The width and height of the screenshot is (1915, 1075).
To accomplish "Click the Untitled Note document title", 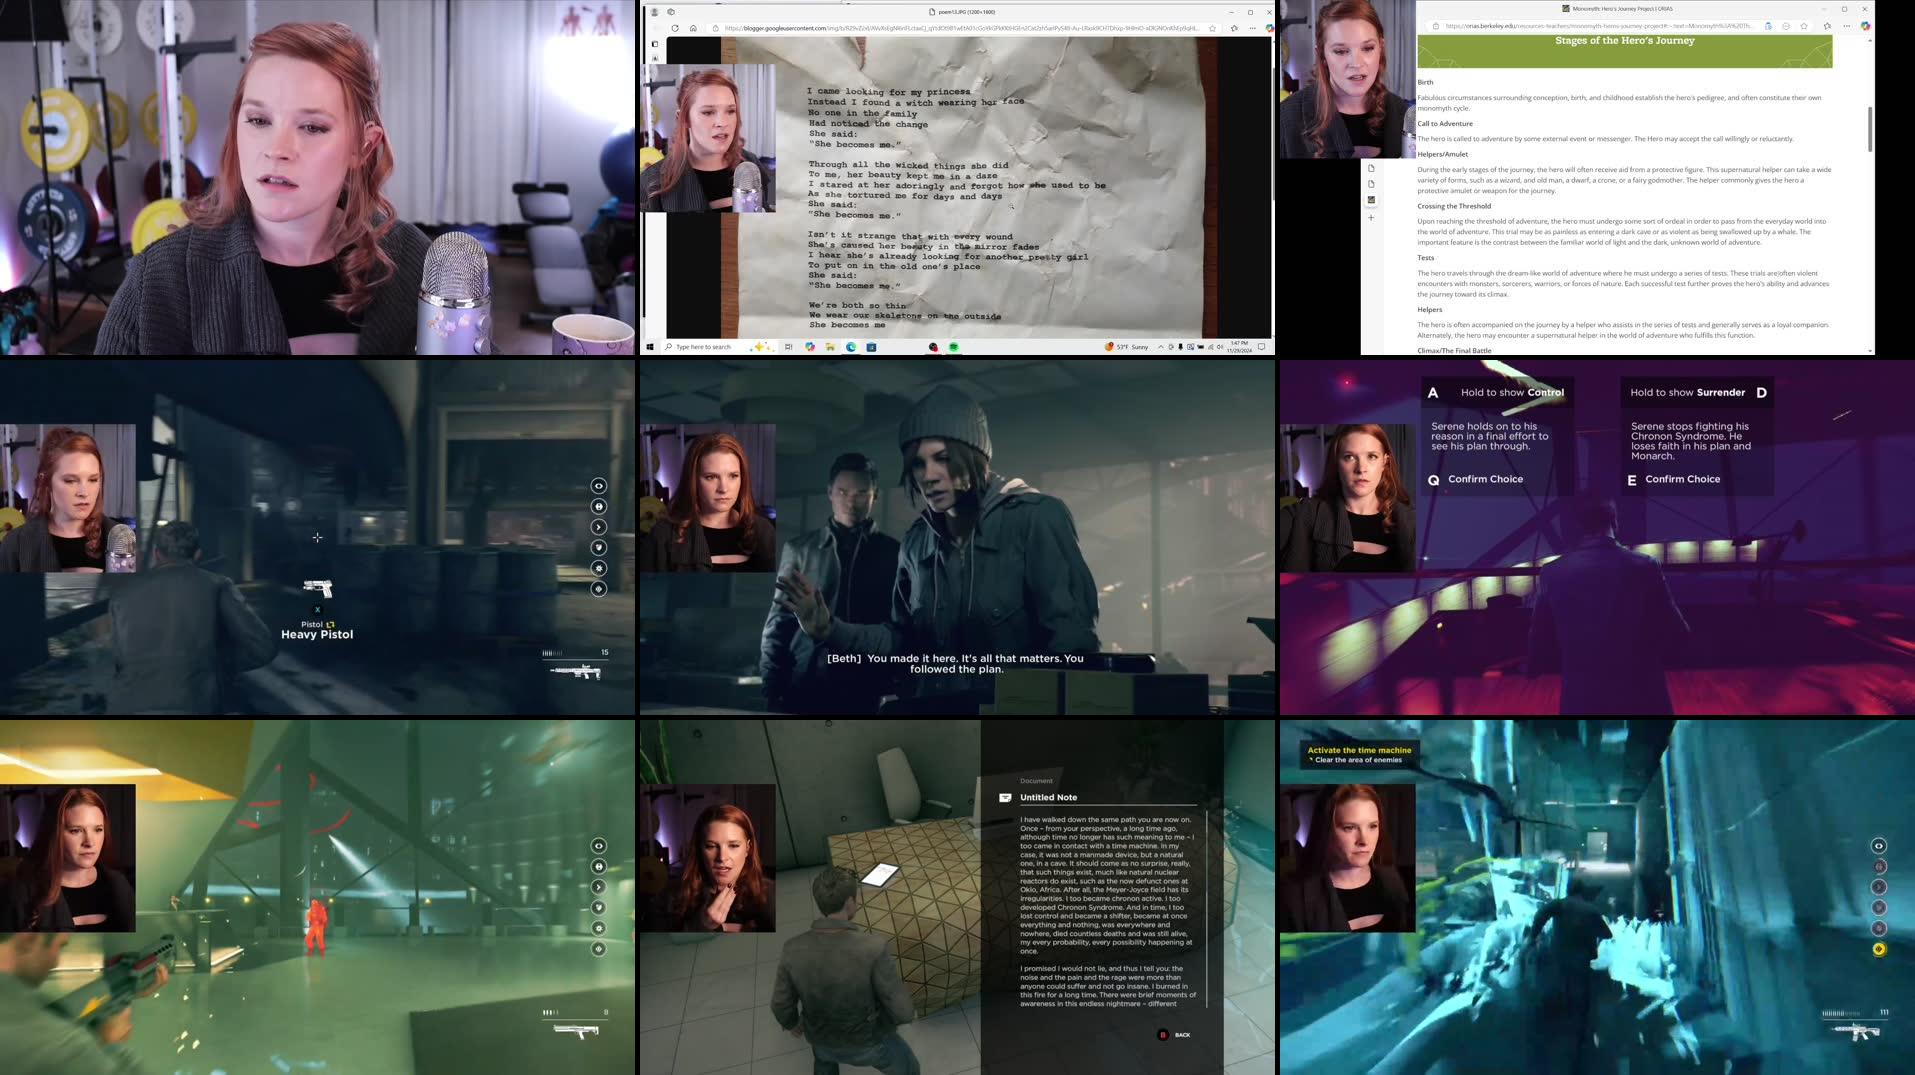I will pos(1048,798).
